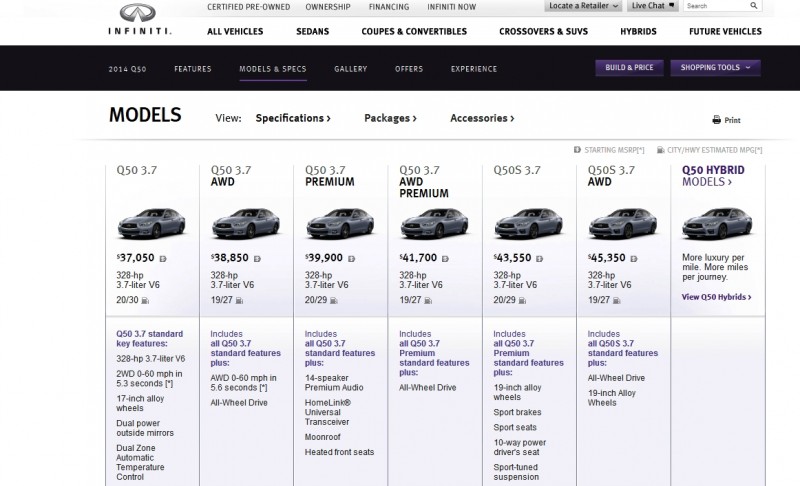Switch to the Gallery tab
The height and width of the screenshot is (486, 800).
click(x=351, y=69)
